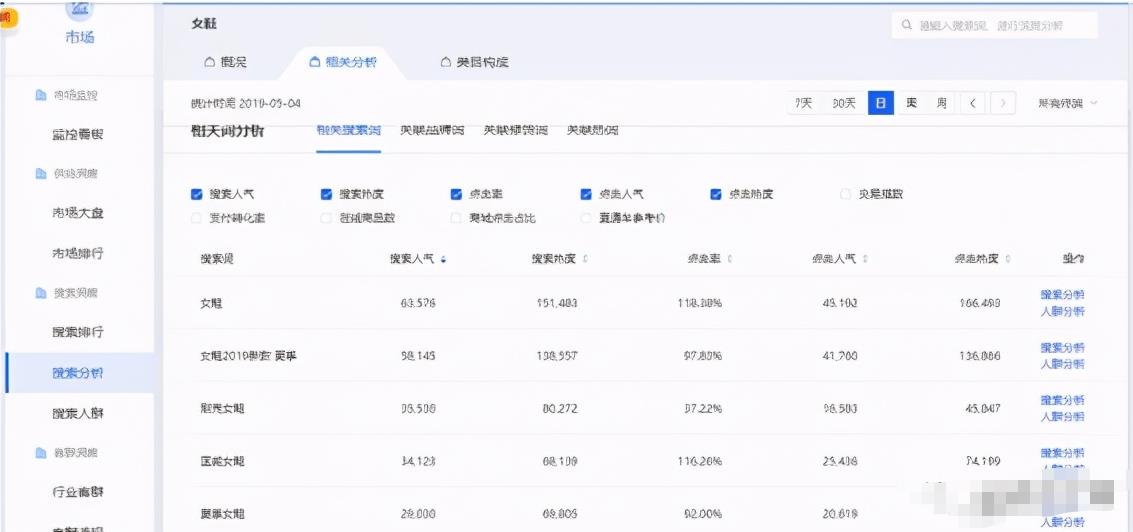Switch to the 相关分析 tab
The height and width of the screenshot is (532, 1133).
343,62
